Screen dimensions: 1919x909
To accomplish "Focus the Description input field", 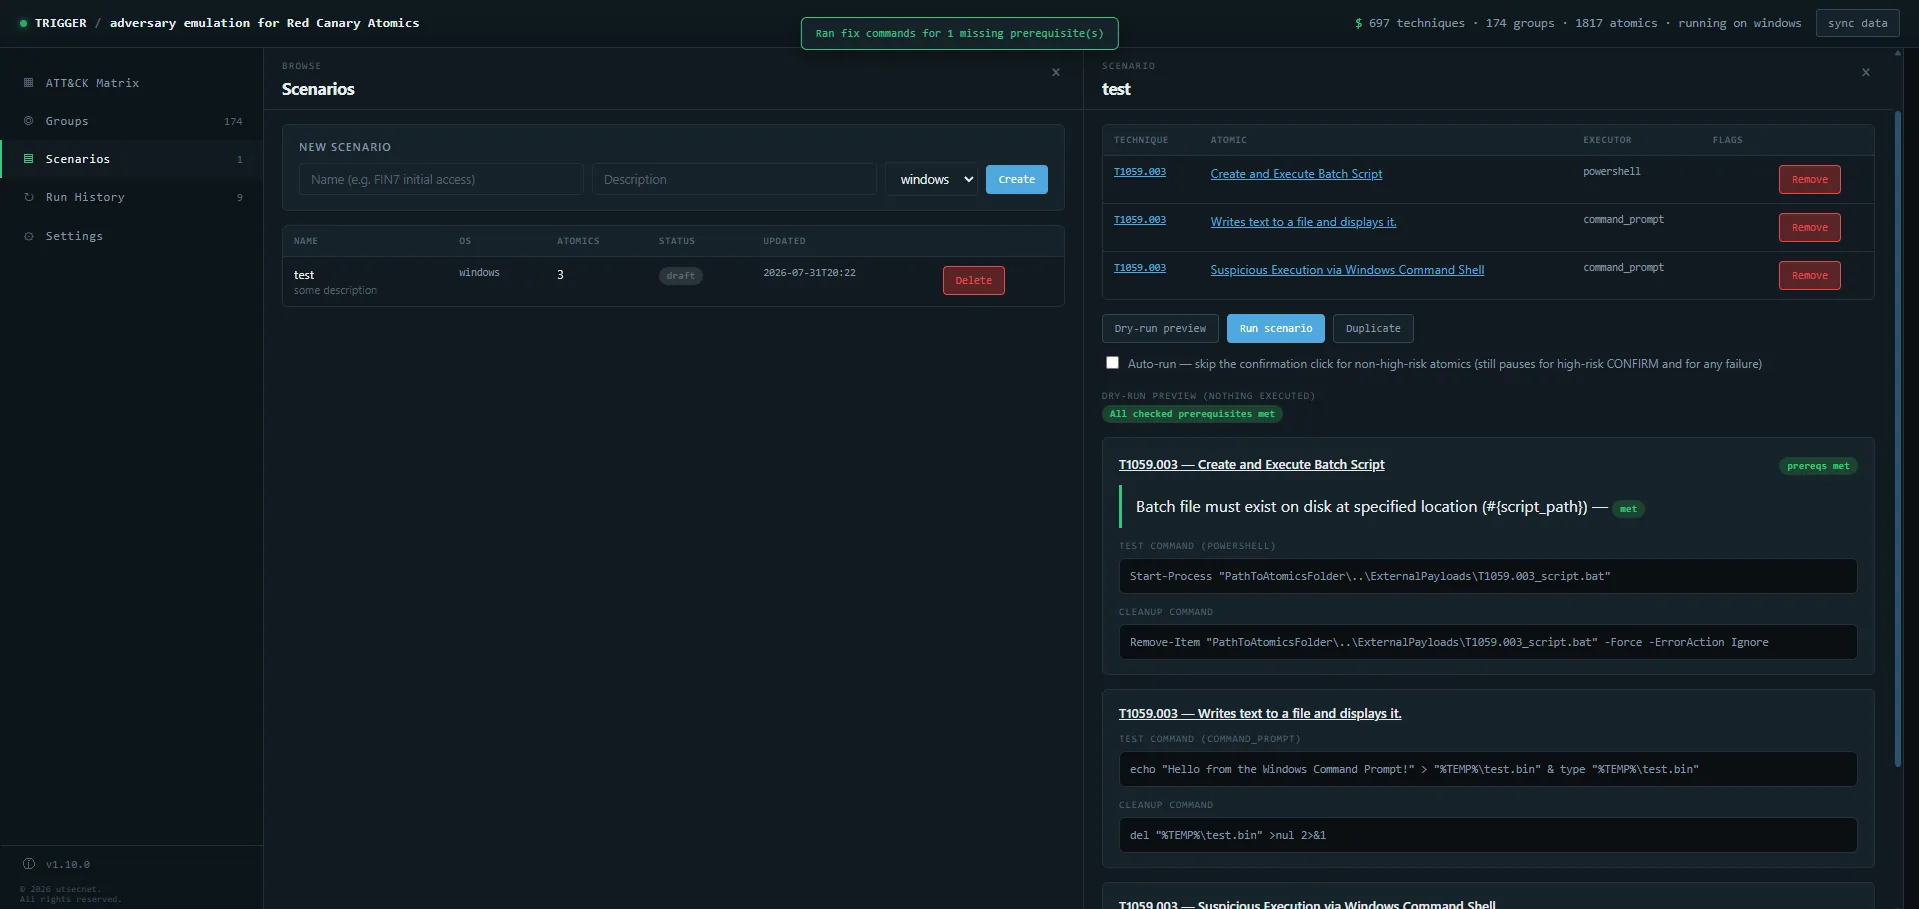I will click(734, 179).
